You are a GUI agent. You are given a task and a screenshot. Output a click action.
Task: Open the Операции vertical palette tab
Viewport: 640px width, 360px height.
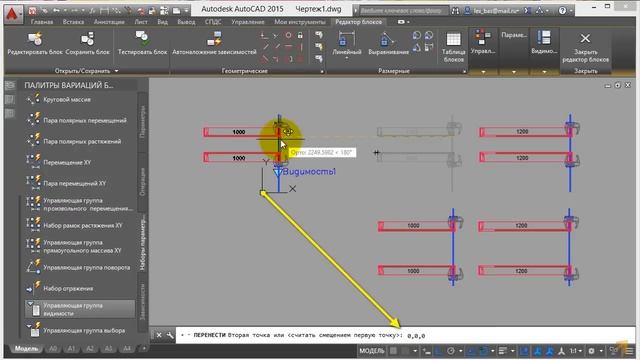click(142, 182)
